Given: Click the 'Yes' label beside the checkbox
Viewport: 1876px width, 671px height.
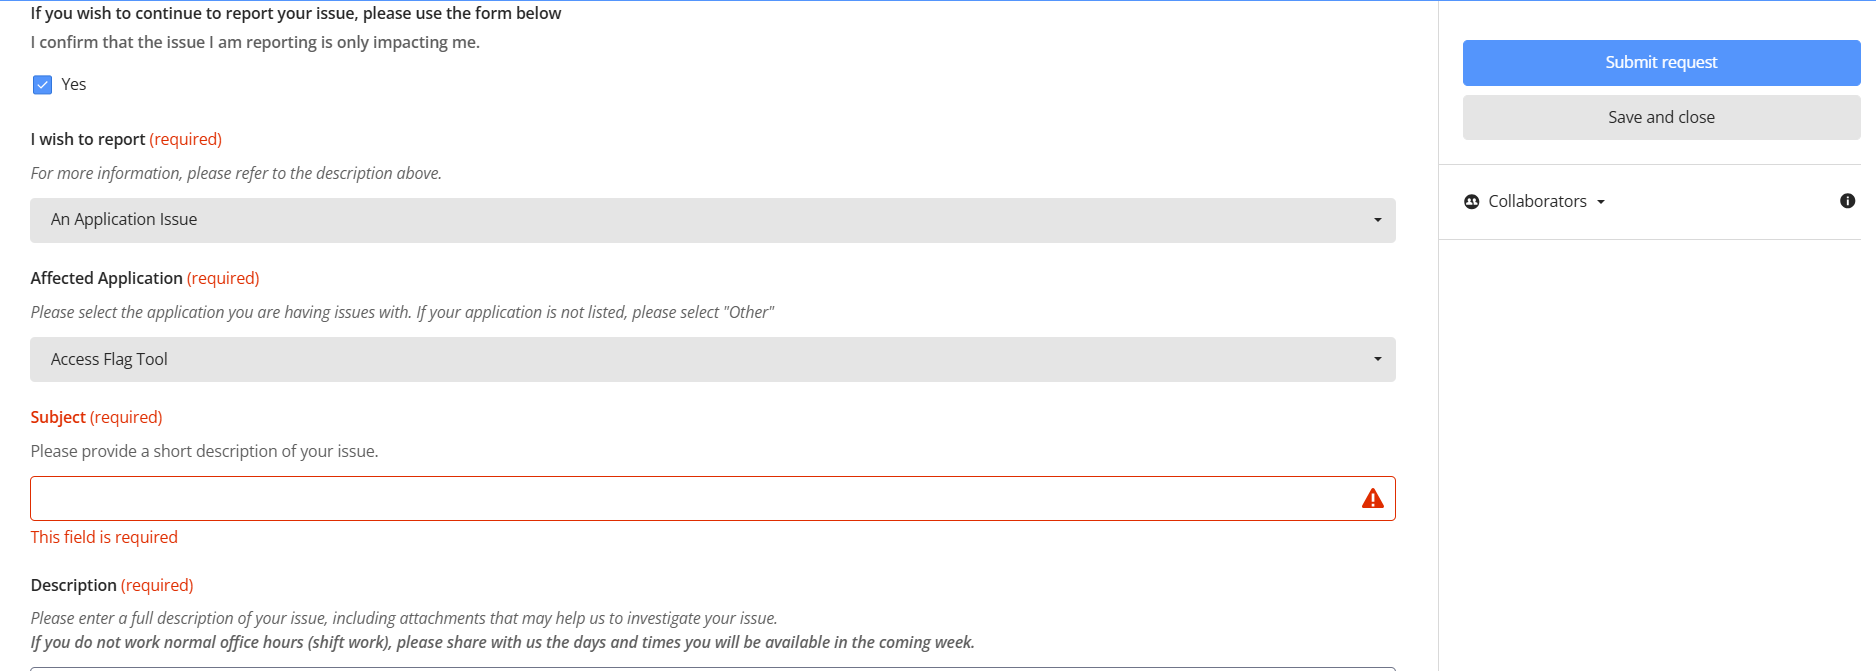Looking at the screenshot, I should pyautogui.click(x=74, y=85).
